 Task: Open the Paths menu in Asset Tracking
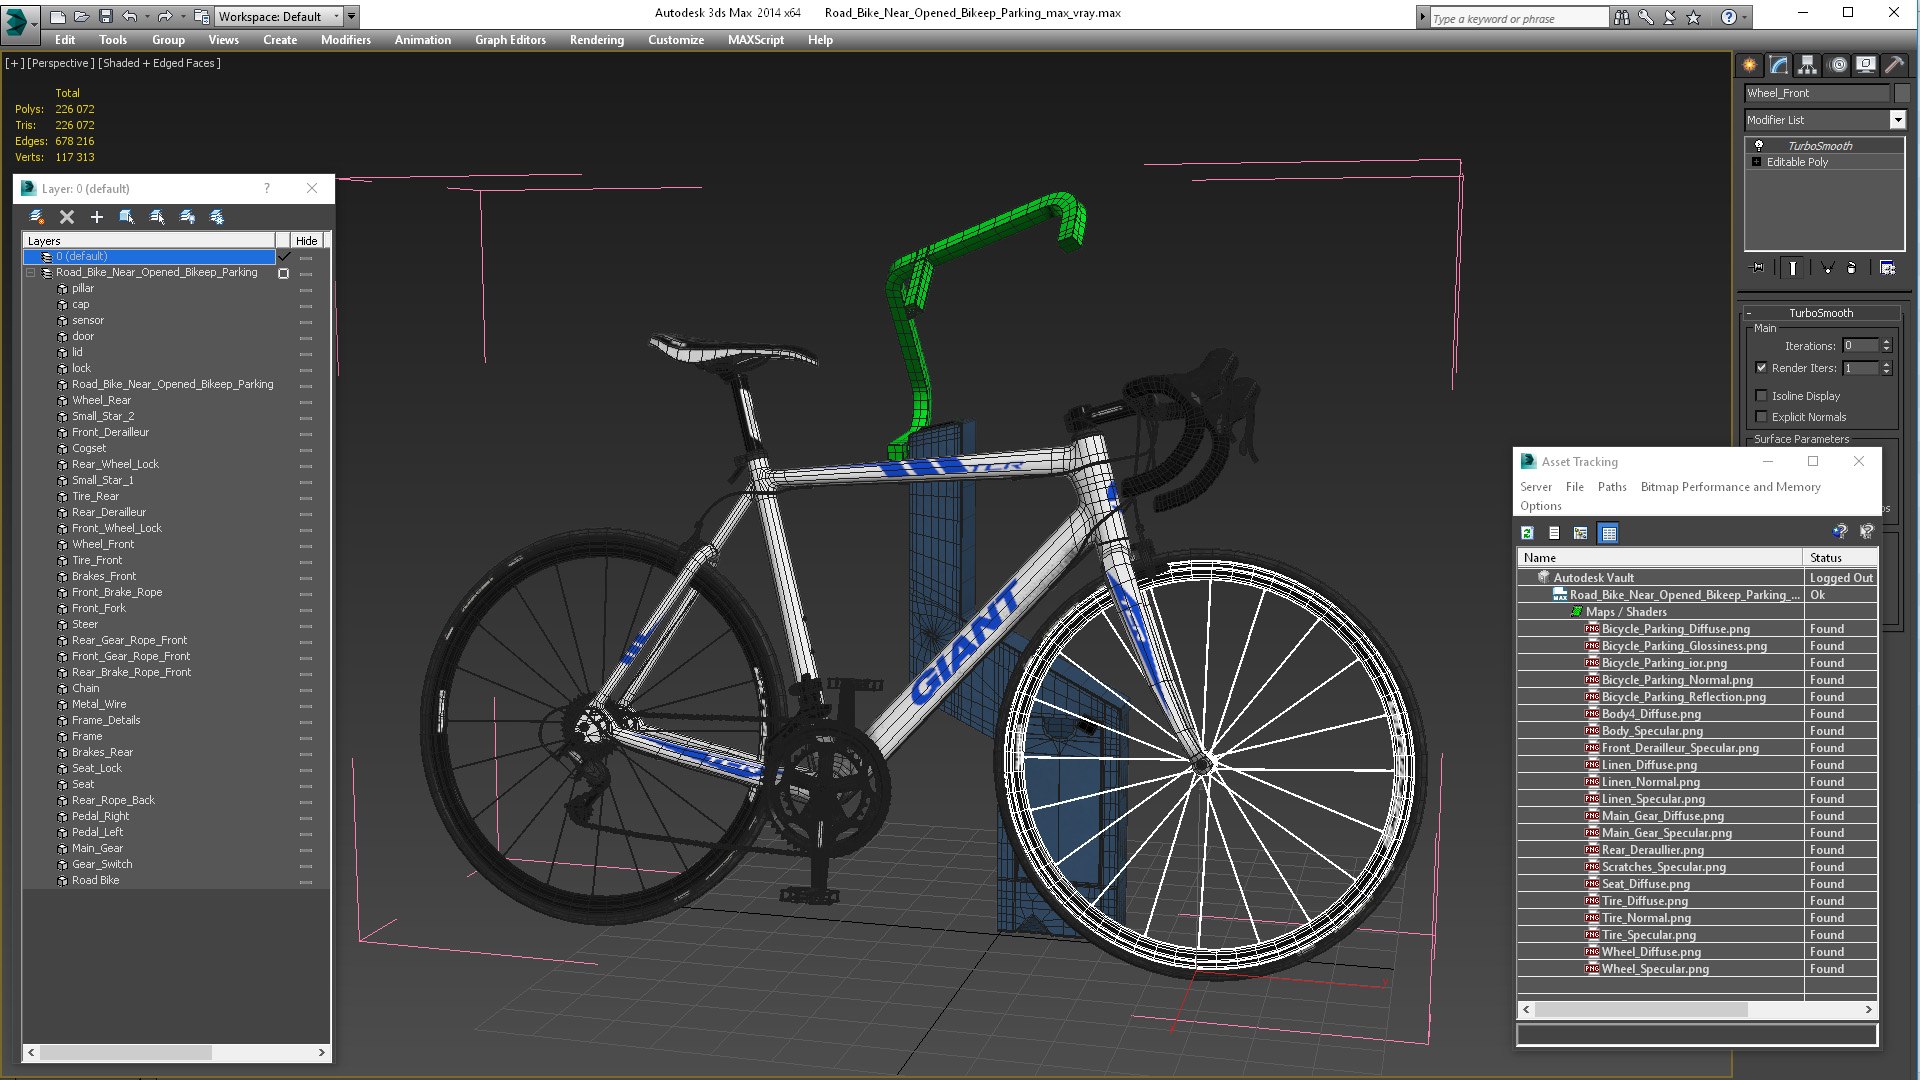pos(1612,487)
